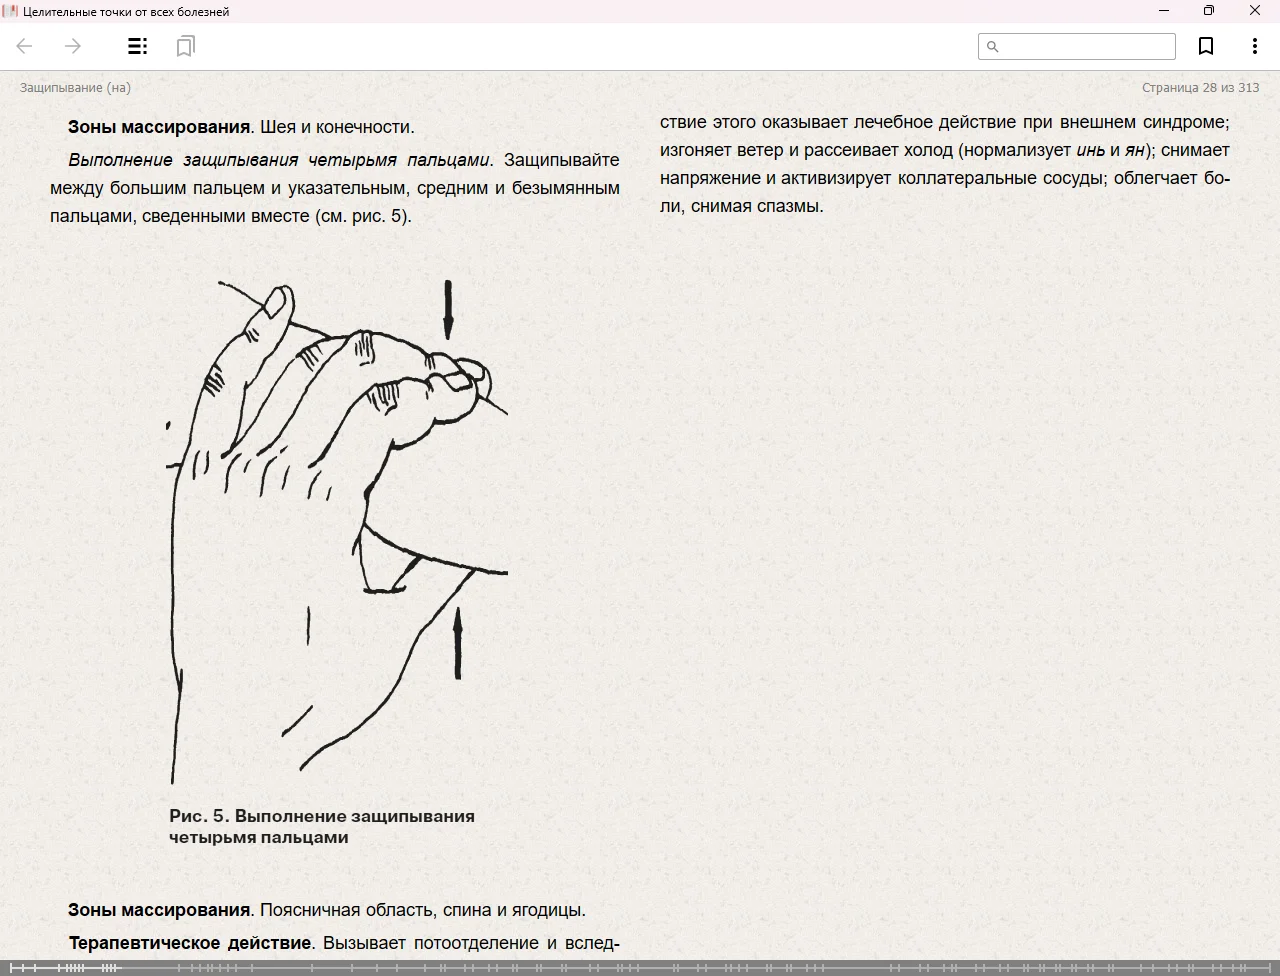The image size is (1280, 976).
Task: Go forward with the right arrow
Action: click(x=73, y=46)
